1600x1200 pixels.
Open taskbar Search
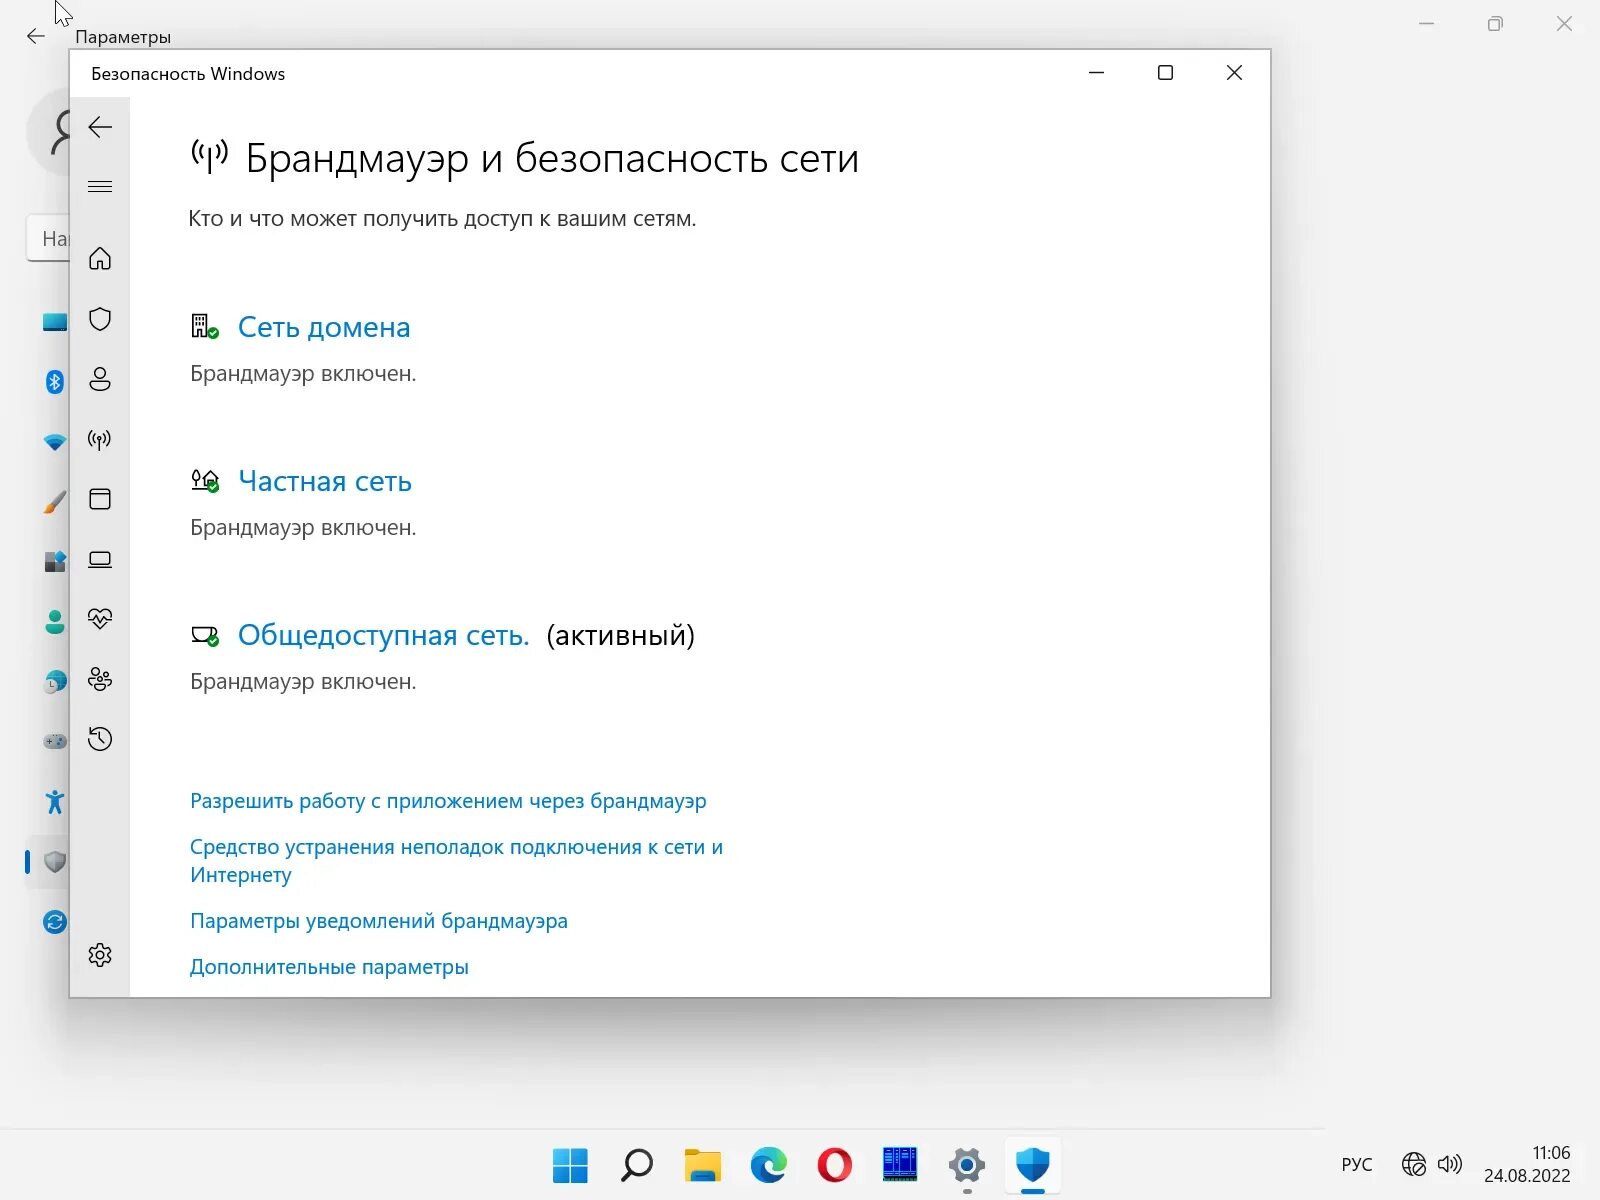(x=636, y=1165)
